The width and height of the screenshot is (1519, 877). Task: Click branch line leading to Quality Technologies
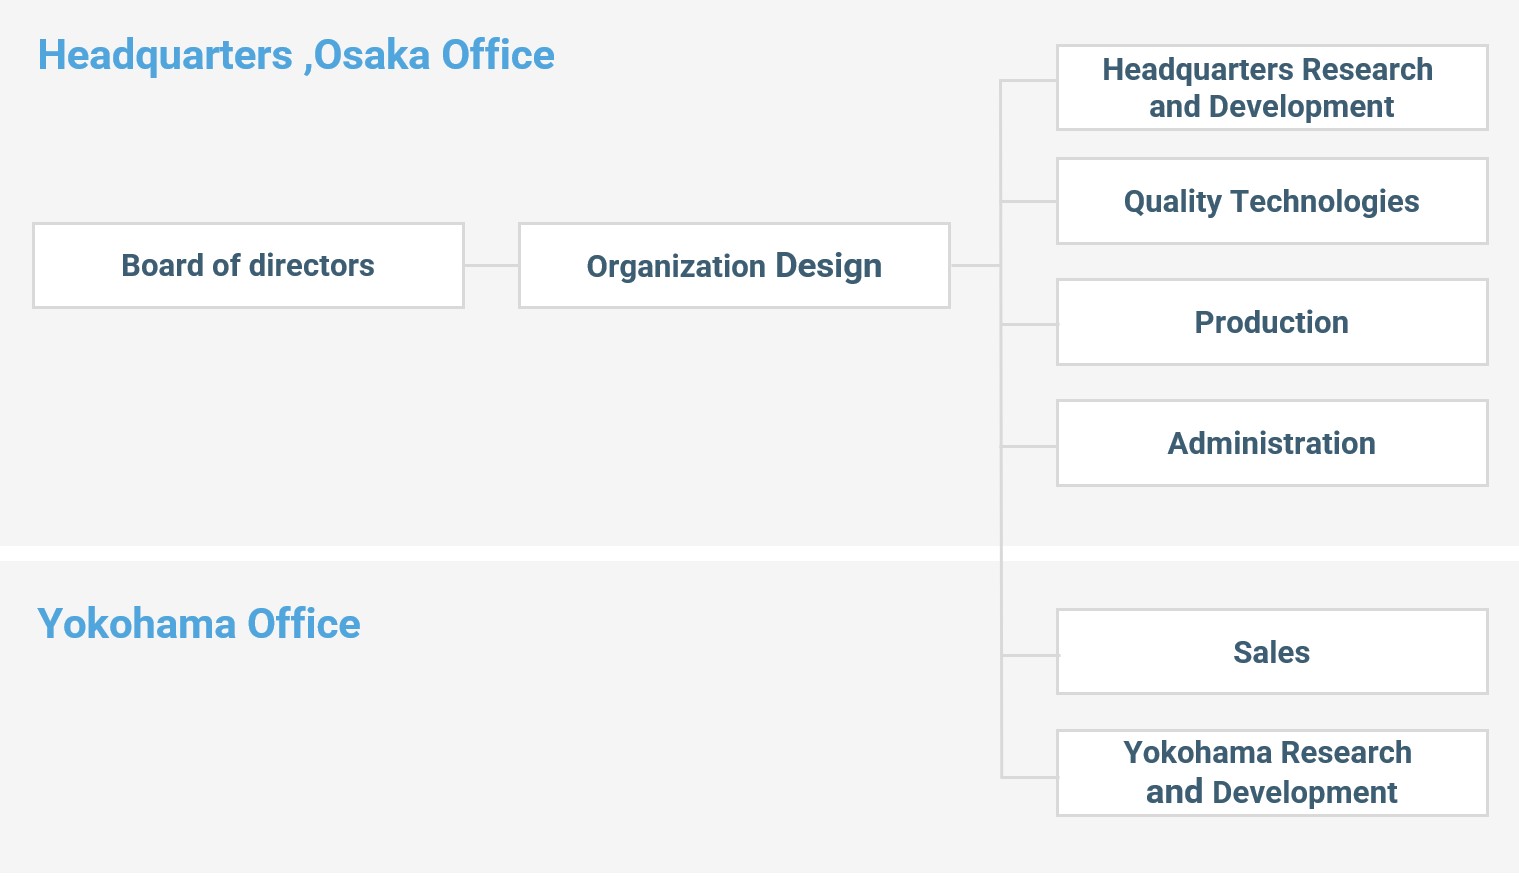pos(1029,202)
